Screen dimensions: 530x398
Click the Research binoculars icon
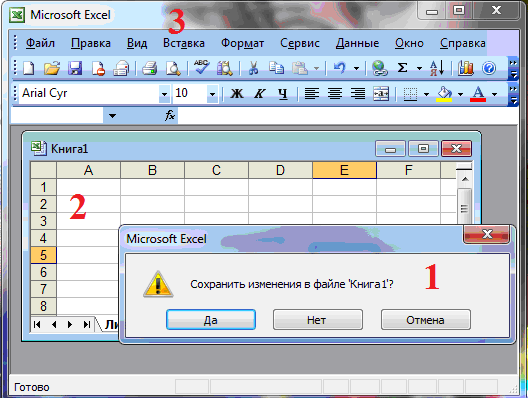click(224, 68)
